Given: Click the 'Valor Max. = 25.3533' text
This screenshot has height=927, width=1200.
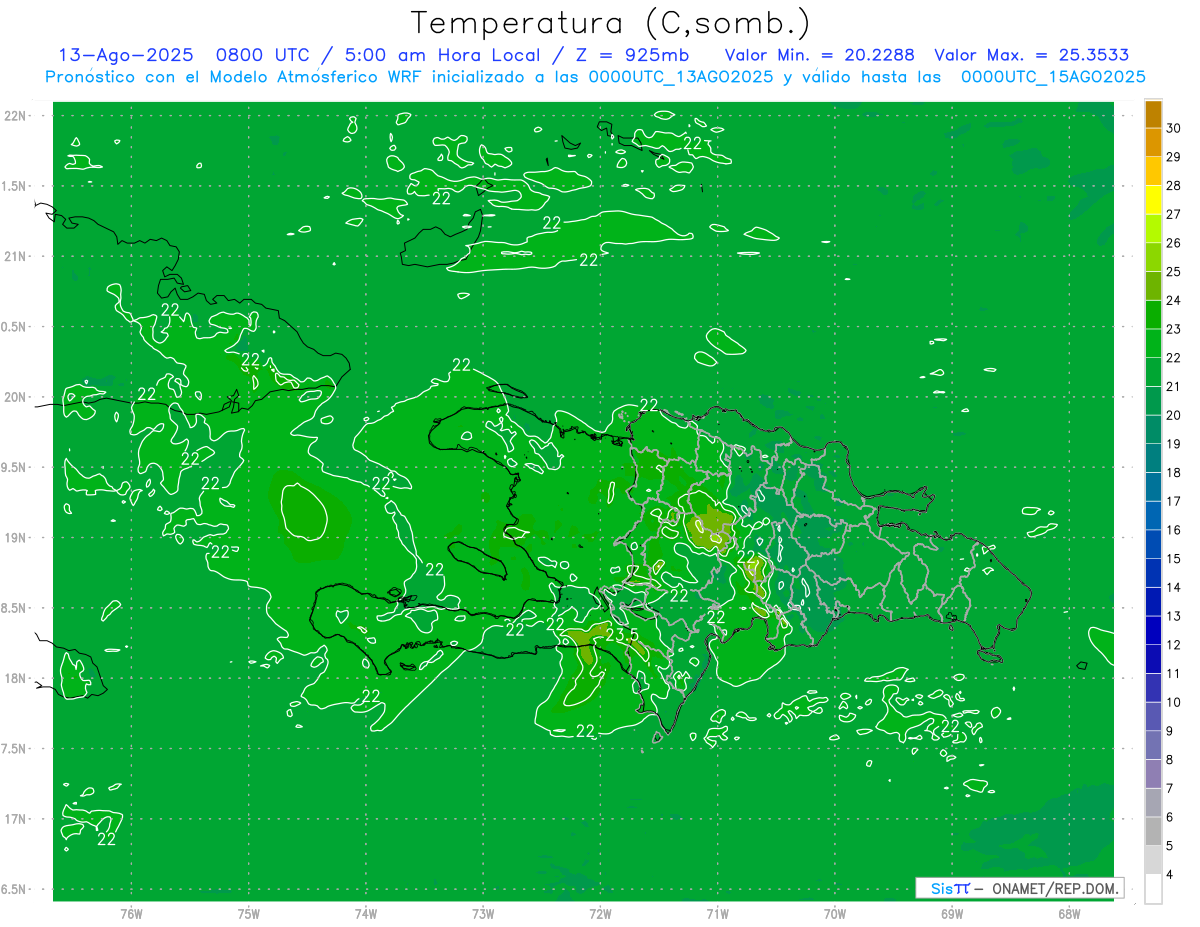Looking at the screenshot, I should (1031, 55).
